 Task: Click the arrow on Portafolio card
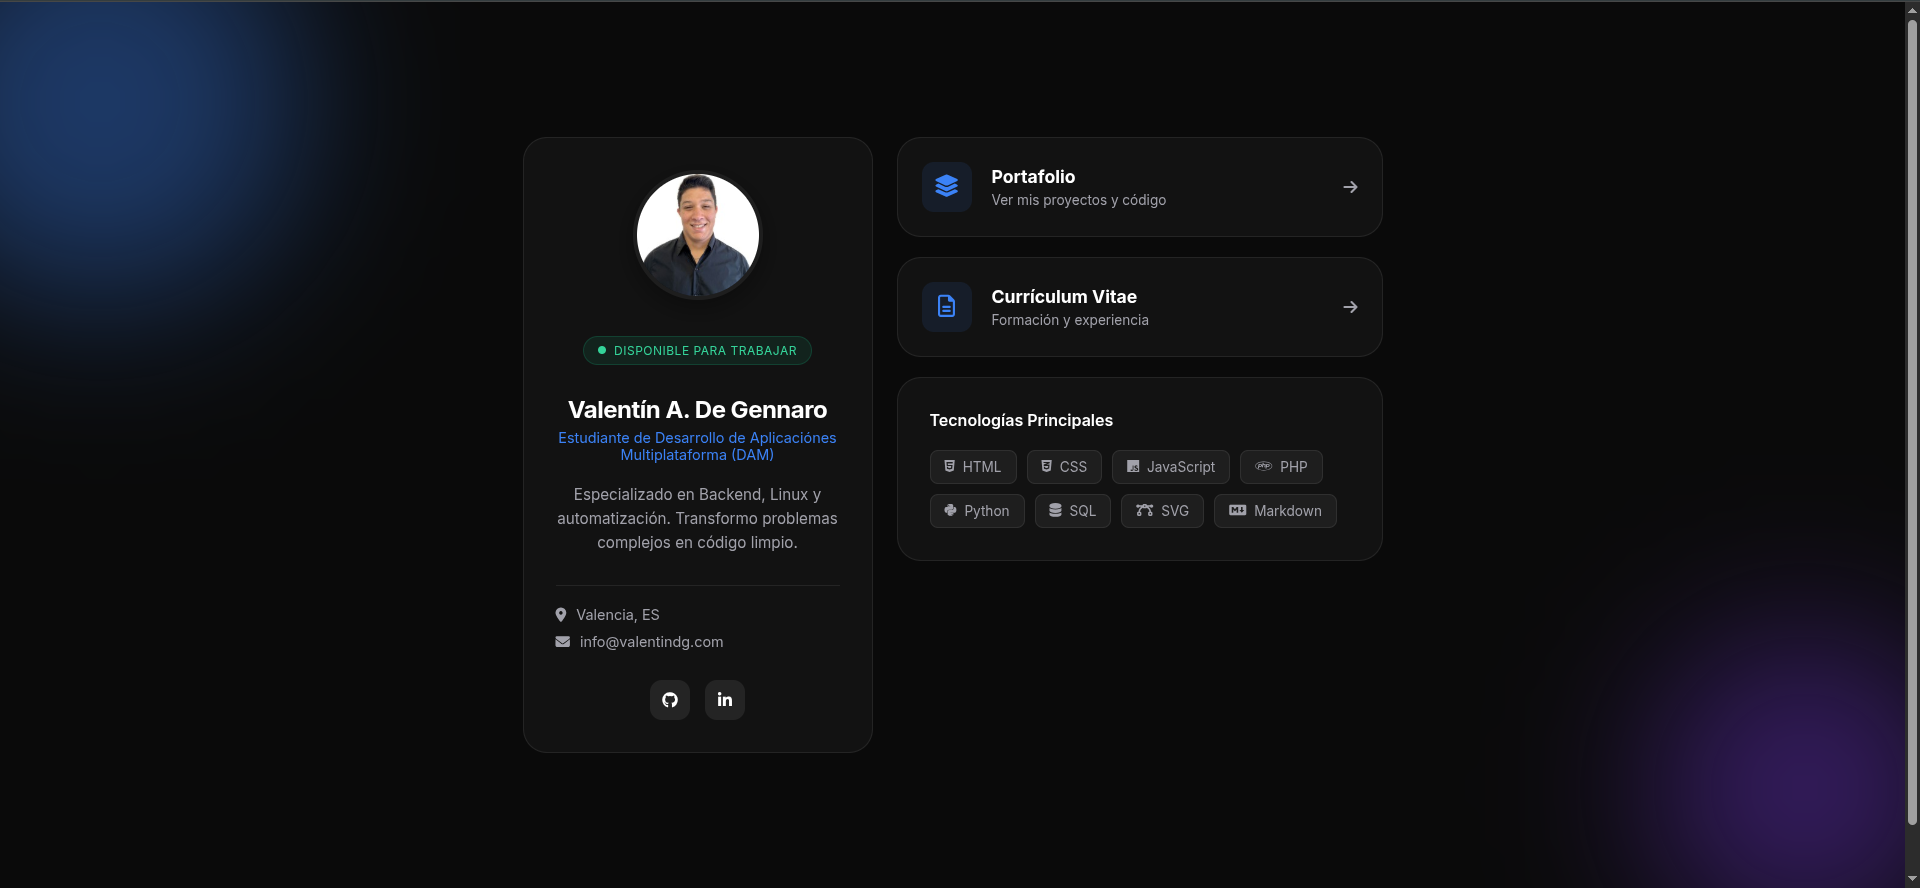1350,187
